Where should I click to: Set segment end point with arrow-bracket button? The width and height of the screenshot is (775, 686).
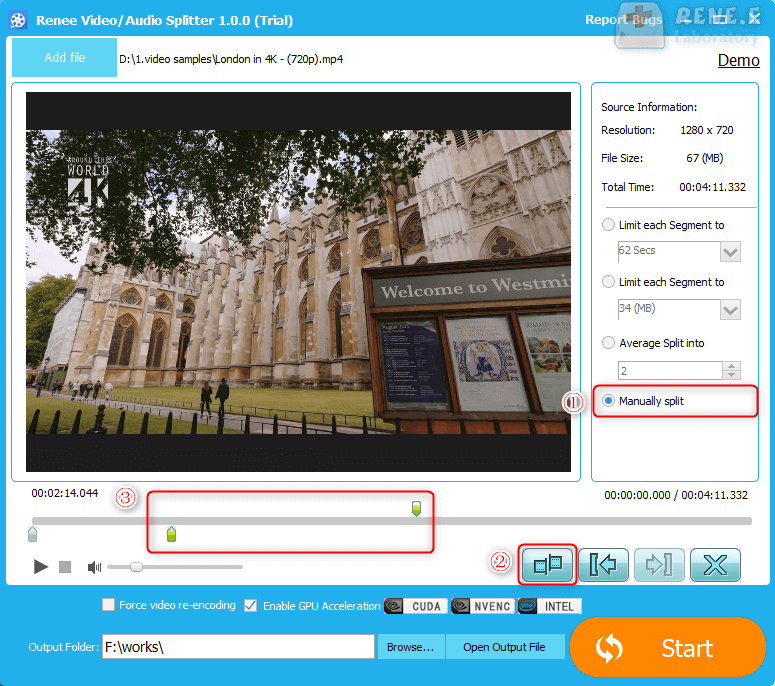659,564
